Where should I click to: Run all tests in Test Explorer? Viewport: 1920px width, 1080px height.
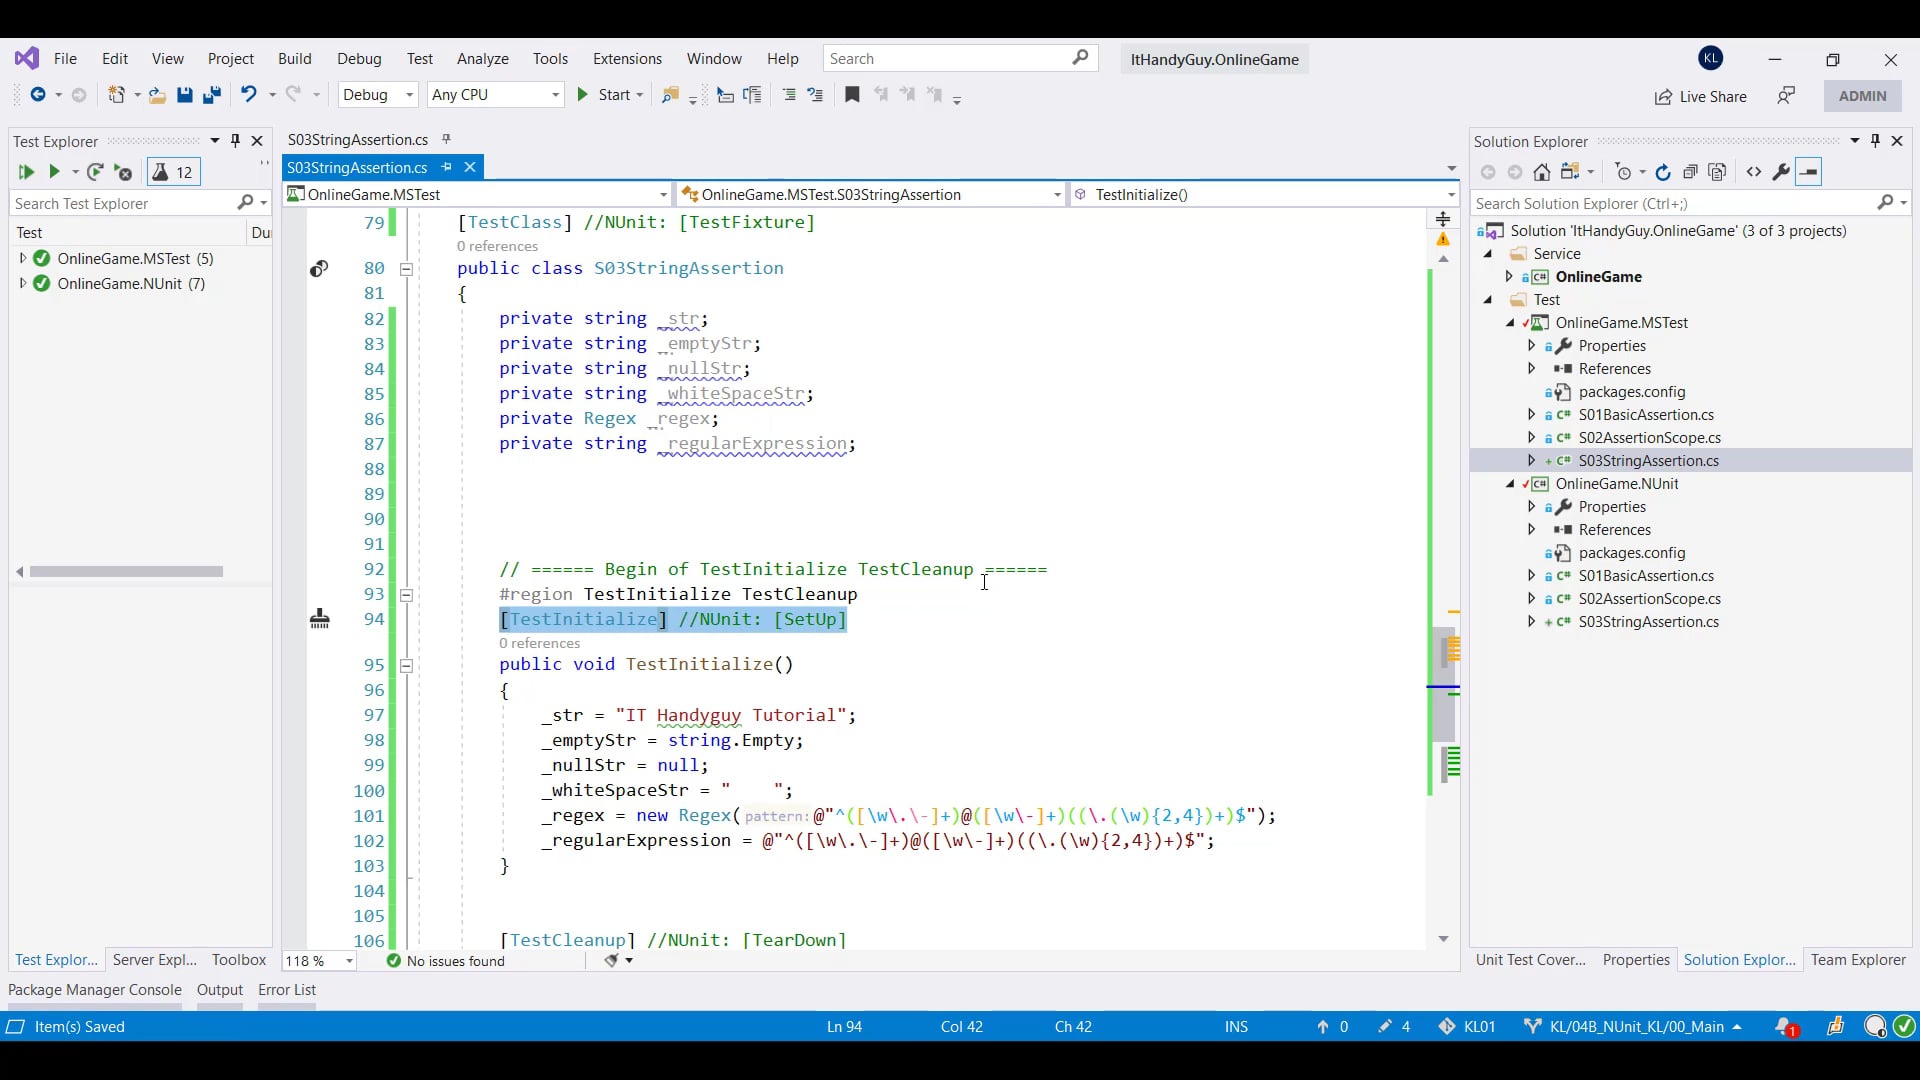tap(26, 172)
